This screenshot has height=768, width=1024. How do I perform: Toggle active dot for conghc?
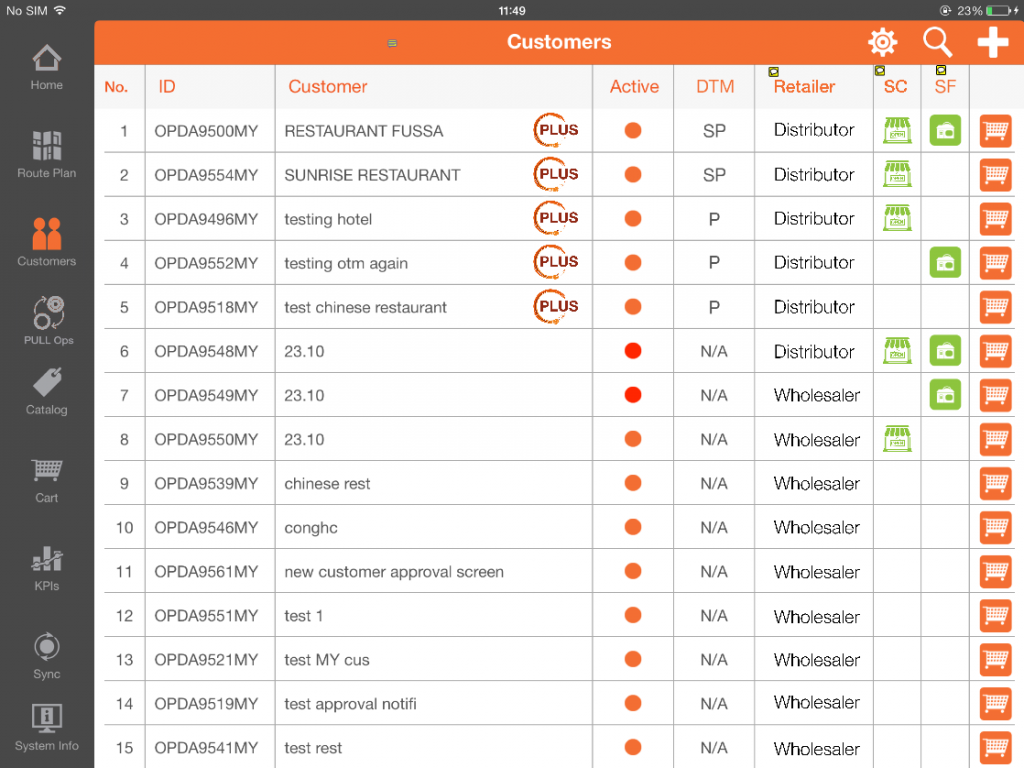(633, 527)
